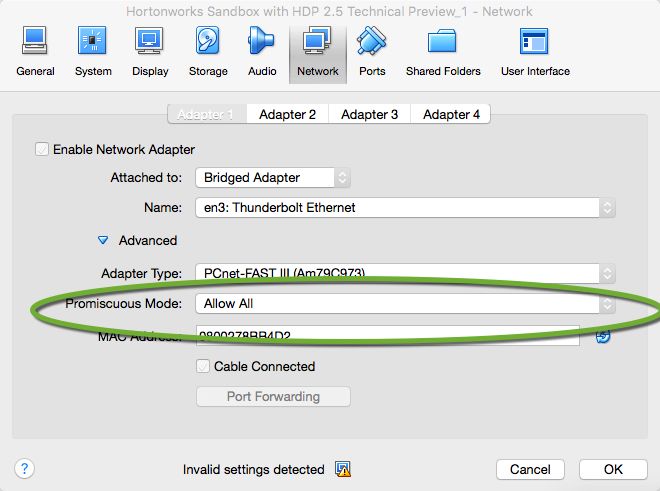Click the MAC address regenerate icon
Viewport: 660px width, 491px height.
point(603,336)
